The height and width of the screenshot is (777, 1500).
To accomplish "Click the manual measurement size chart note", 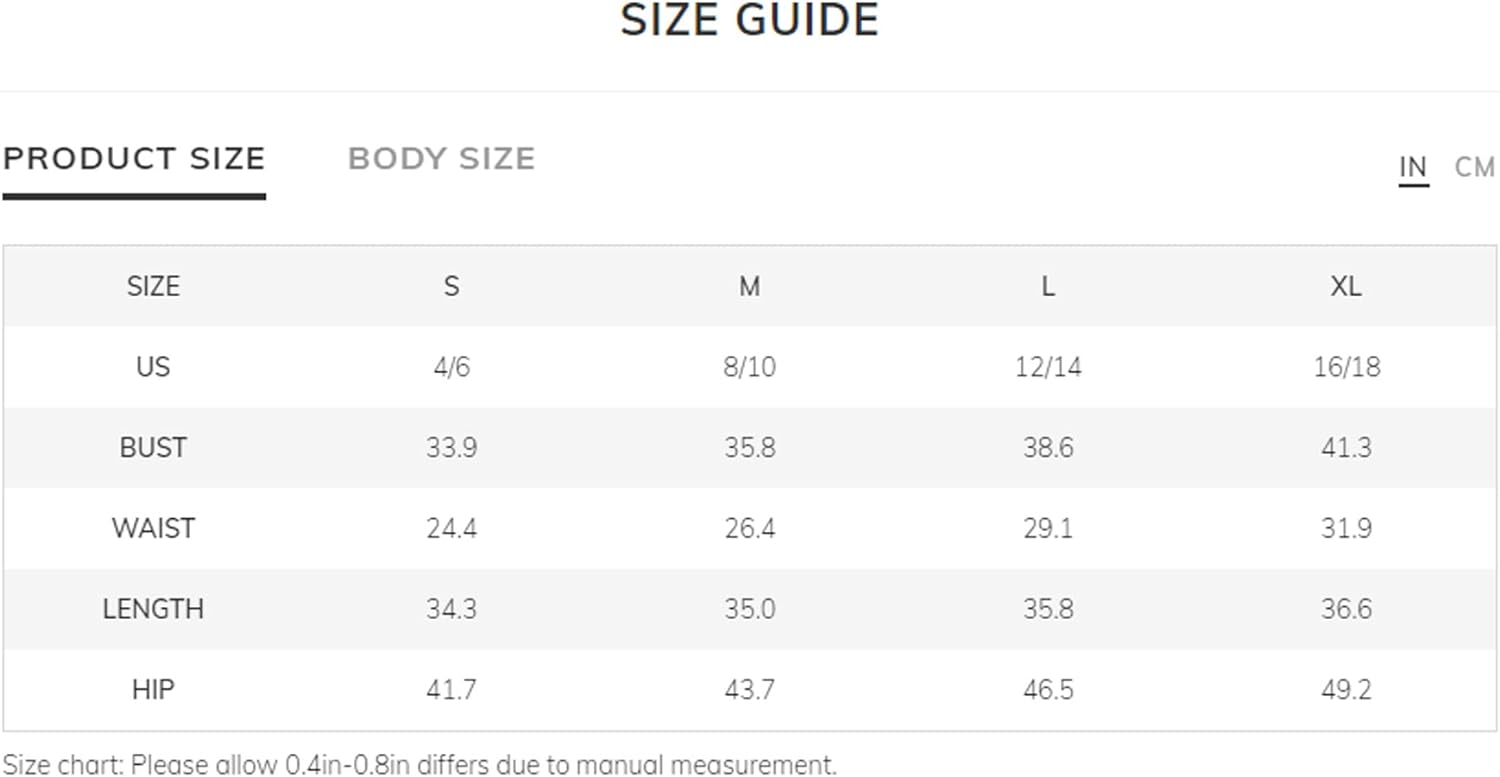I will tap(419, 765).
